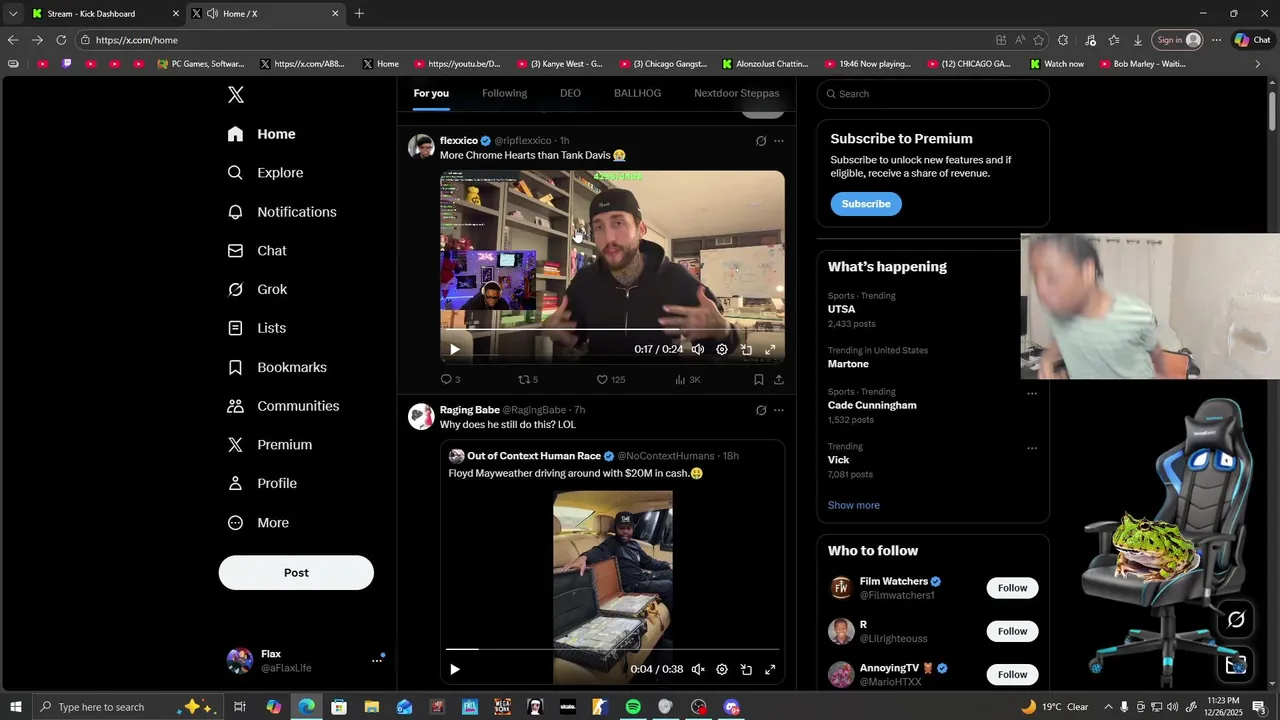Play the flexxico video
The height and width of the screenshot is (720, 1280).
[x=454, y=350]
